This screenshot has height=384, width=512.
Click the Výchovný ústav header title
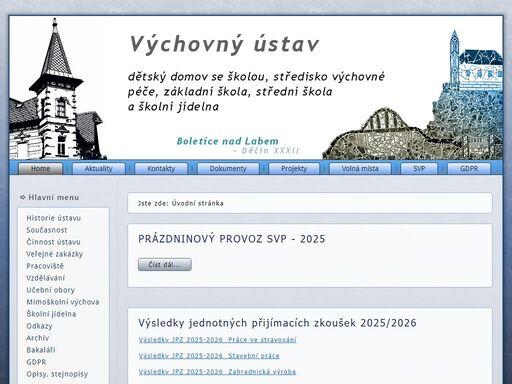[x=224, y=44]
